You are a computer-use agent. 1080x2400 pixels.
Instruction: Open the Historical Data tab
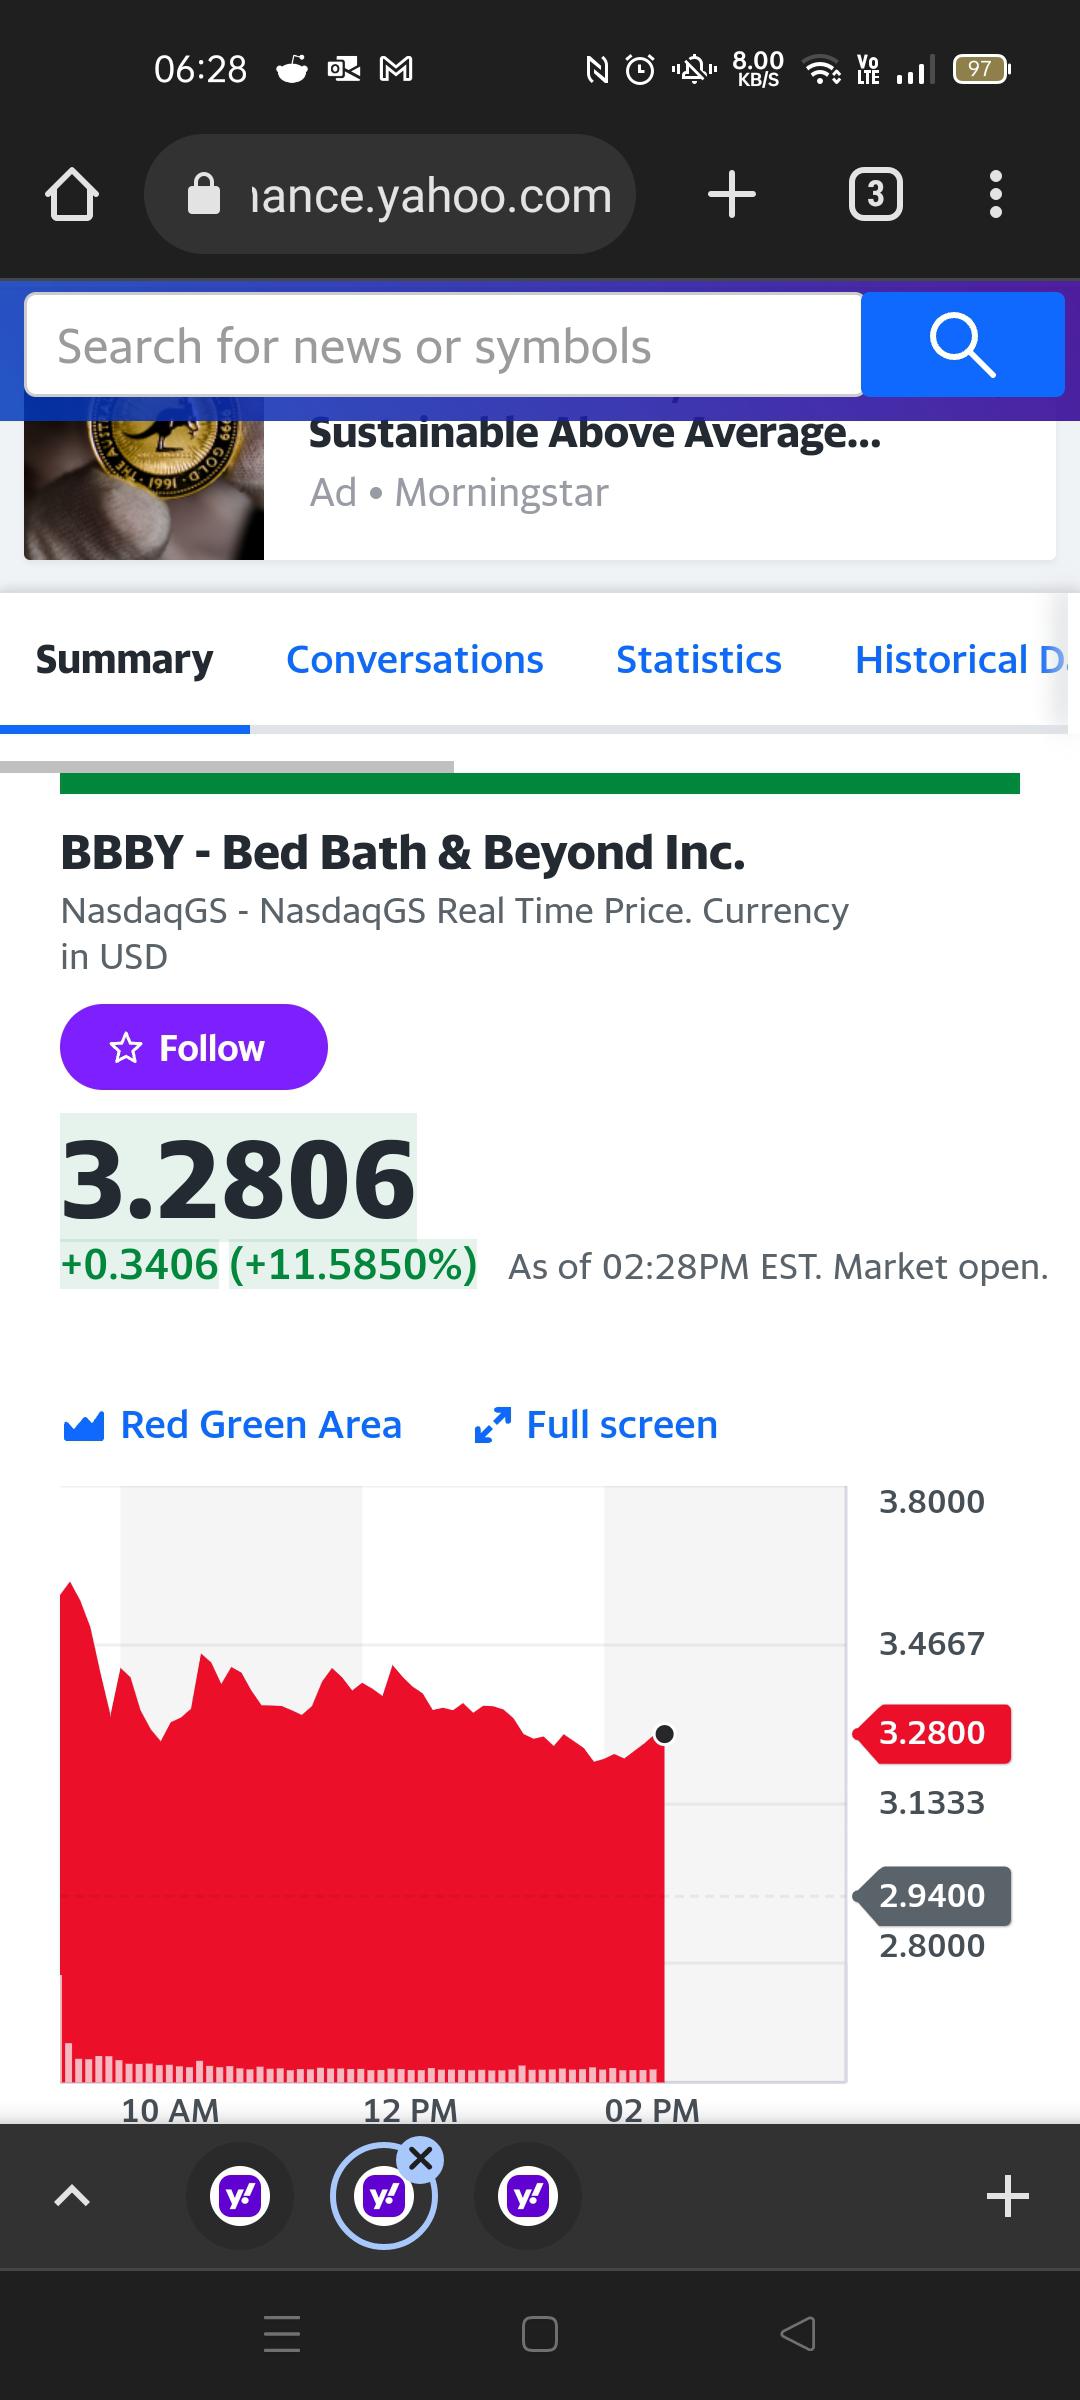pyautogui.click(x=958, y=660)
